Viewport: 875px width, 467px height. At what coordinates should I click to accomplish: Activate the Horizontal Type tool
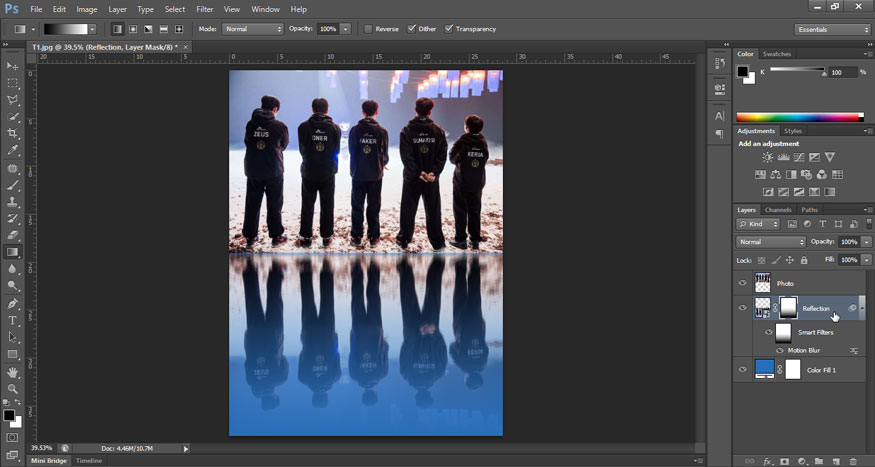(13, 320)
